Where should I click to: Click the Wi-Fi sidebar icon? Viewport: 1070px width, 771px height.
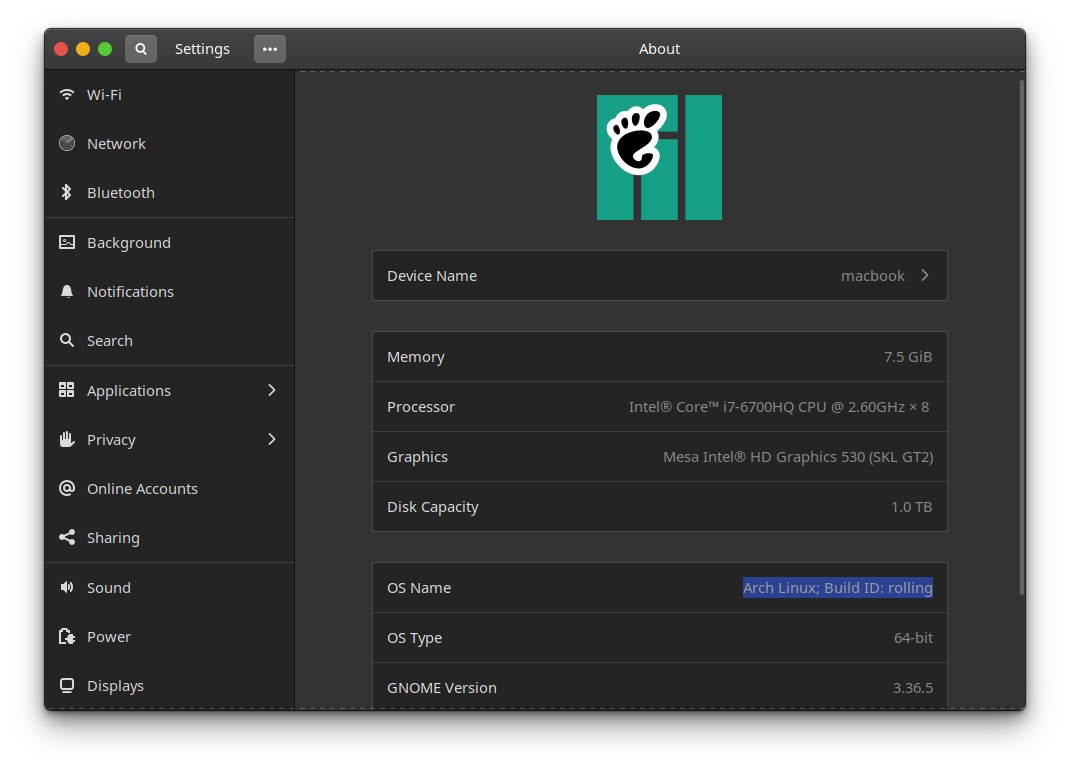[67, 94]
